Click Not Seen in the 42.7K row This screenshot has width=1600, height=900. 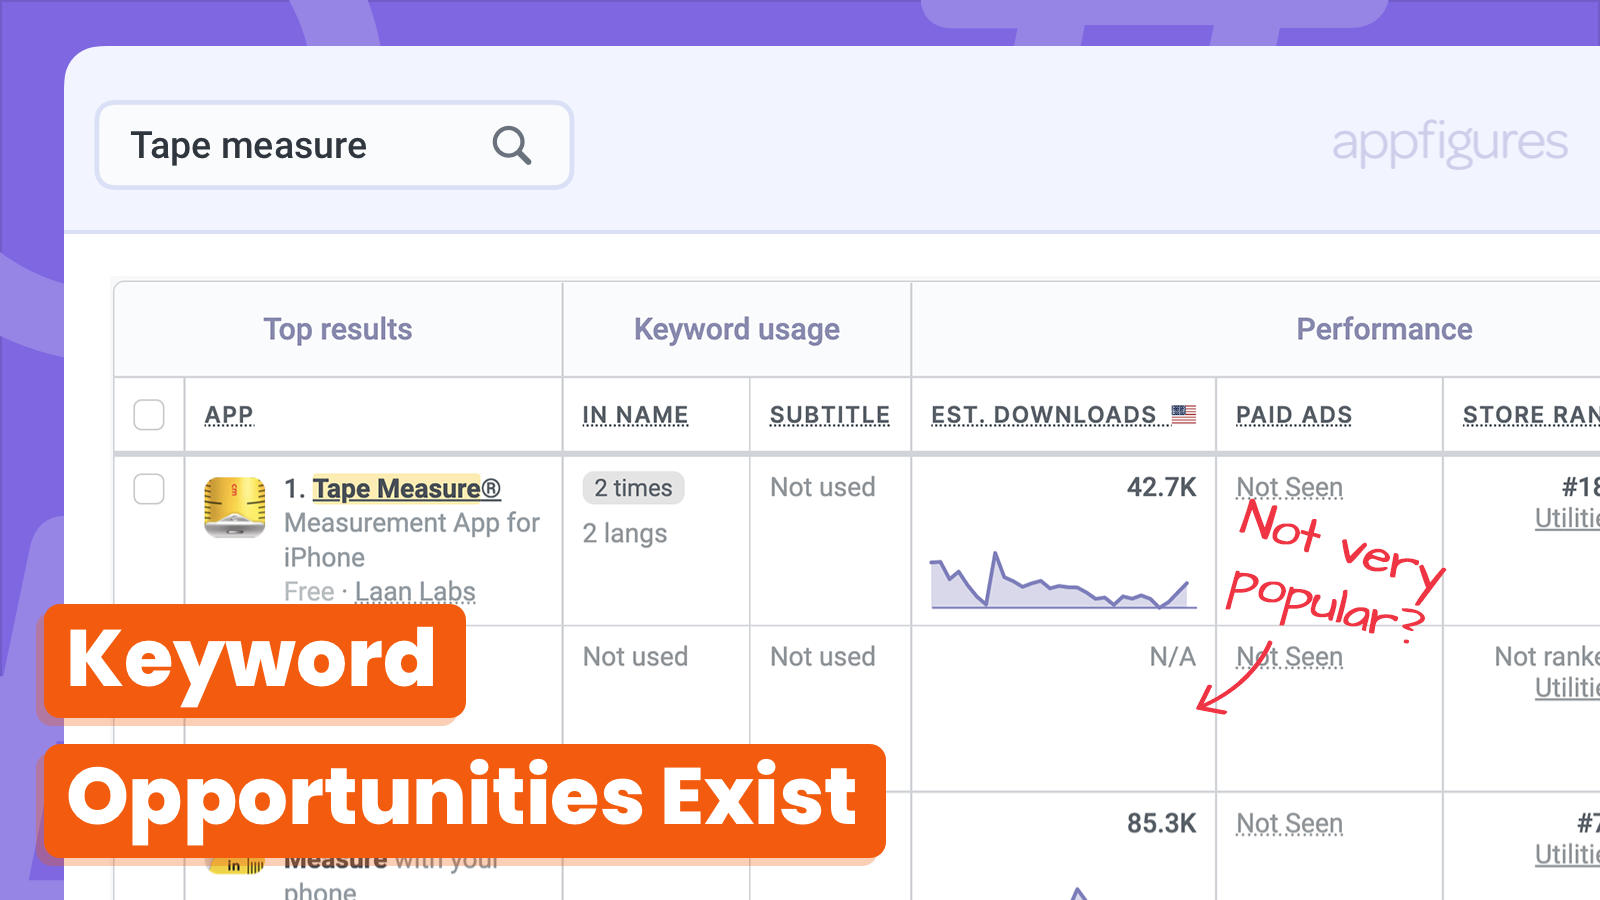[1290, 487]
